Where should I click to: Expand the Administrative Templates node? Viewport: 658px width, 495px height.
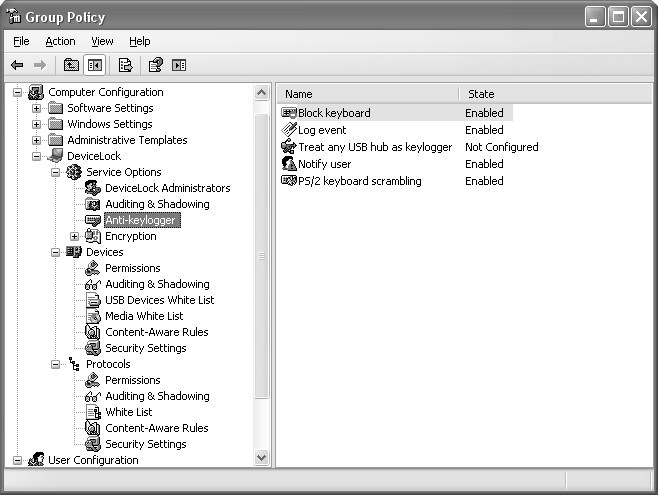point(37,140)
